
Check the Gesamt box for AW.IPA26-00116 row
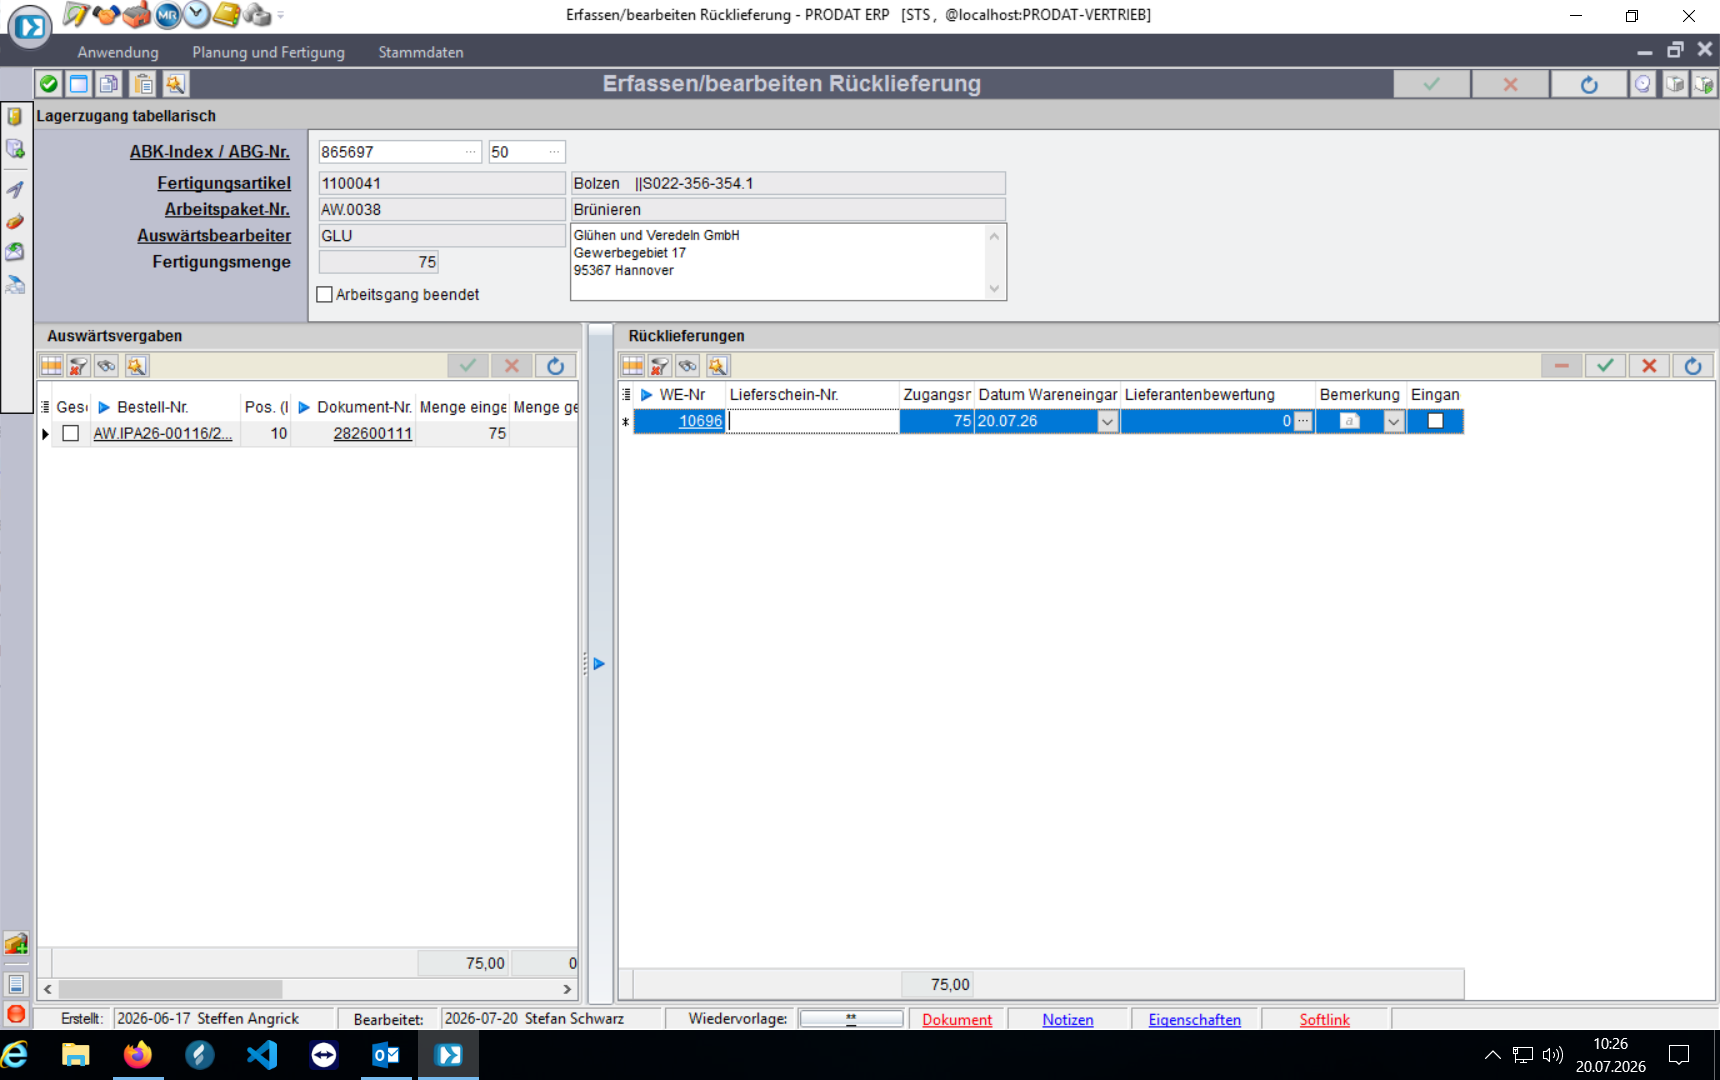pos(71,433)
